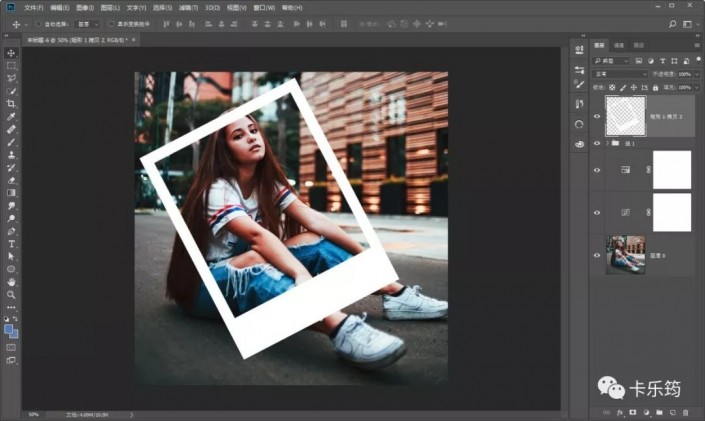
Task: Select the Gradient tool
Action: [11, 193]
